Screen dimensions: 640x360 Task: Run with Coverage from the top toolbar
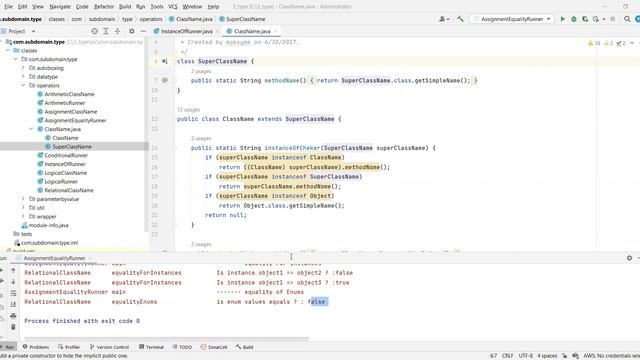pyautogui.click(x=585, y=19)
